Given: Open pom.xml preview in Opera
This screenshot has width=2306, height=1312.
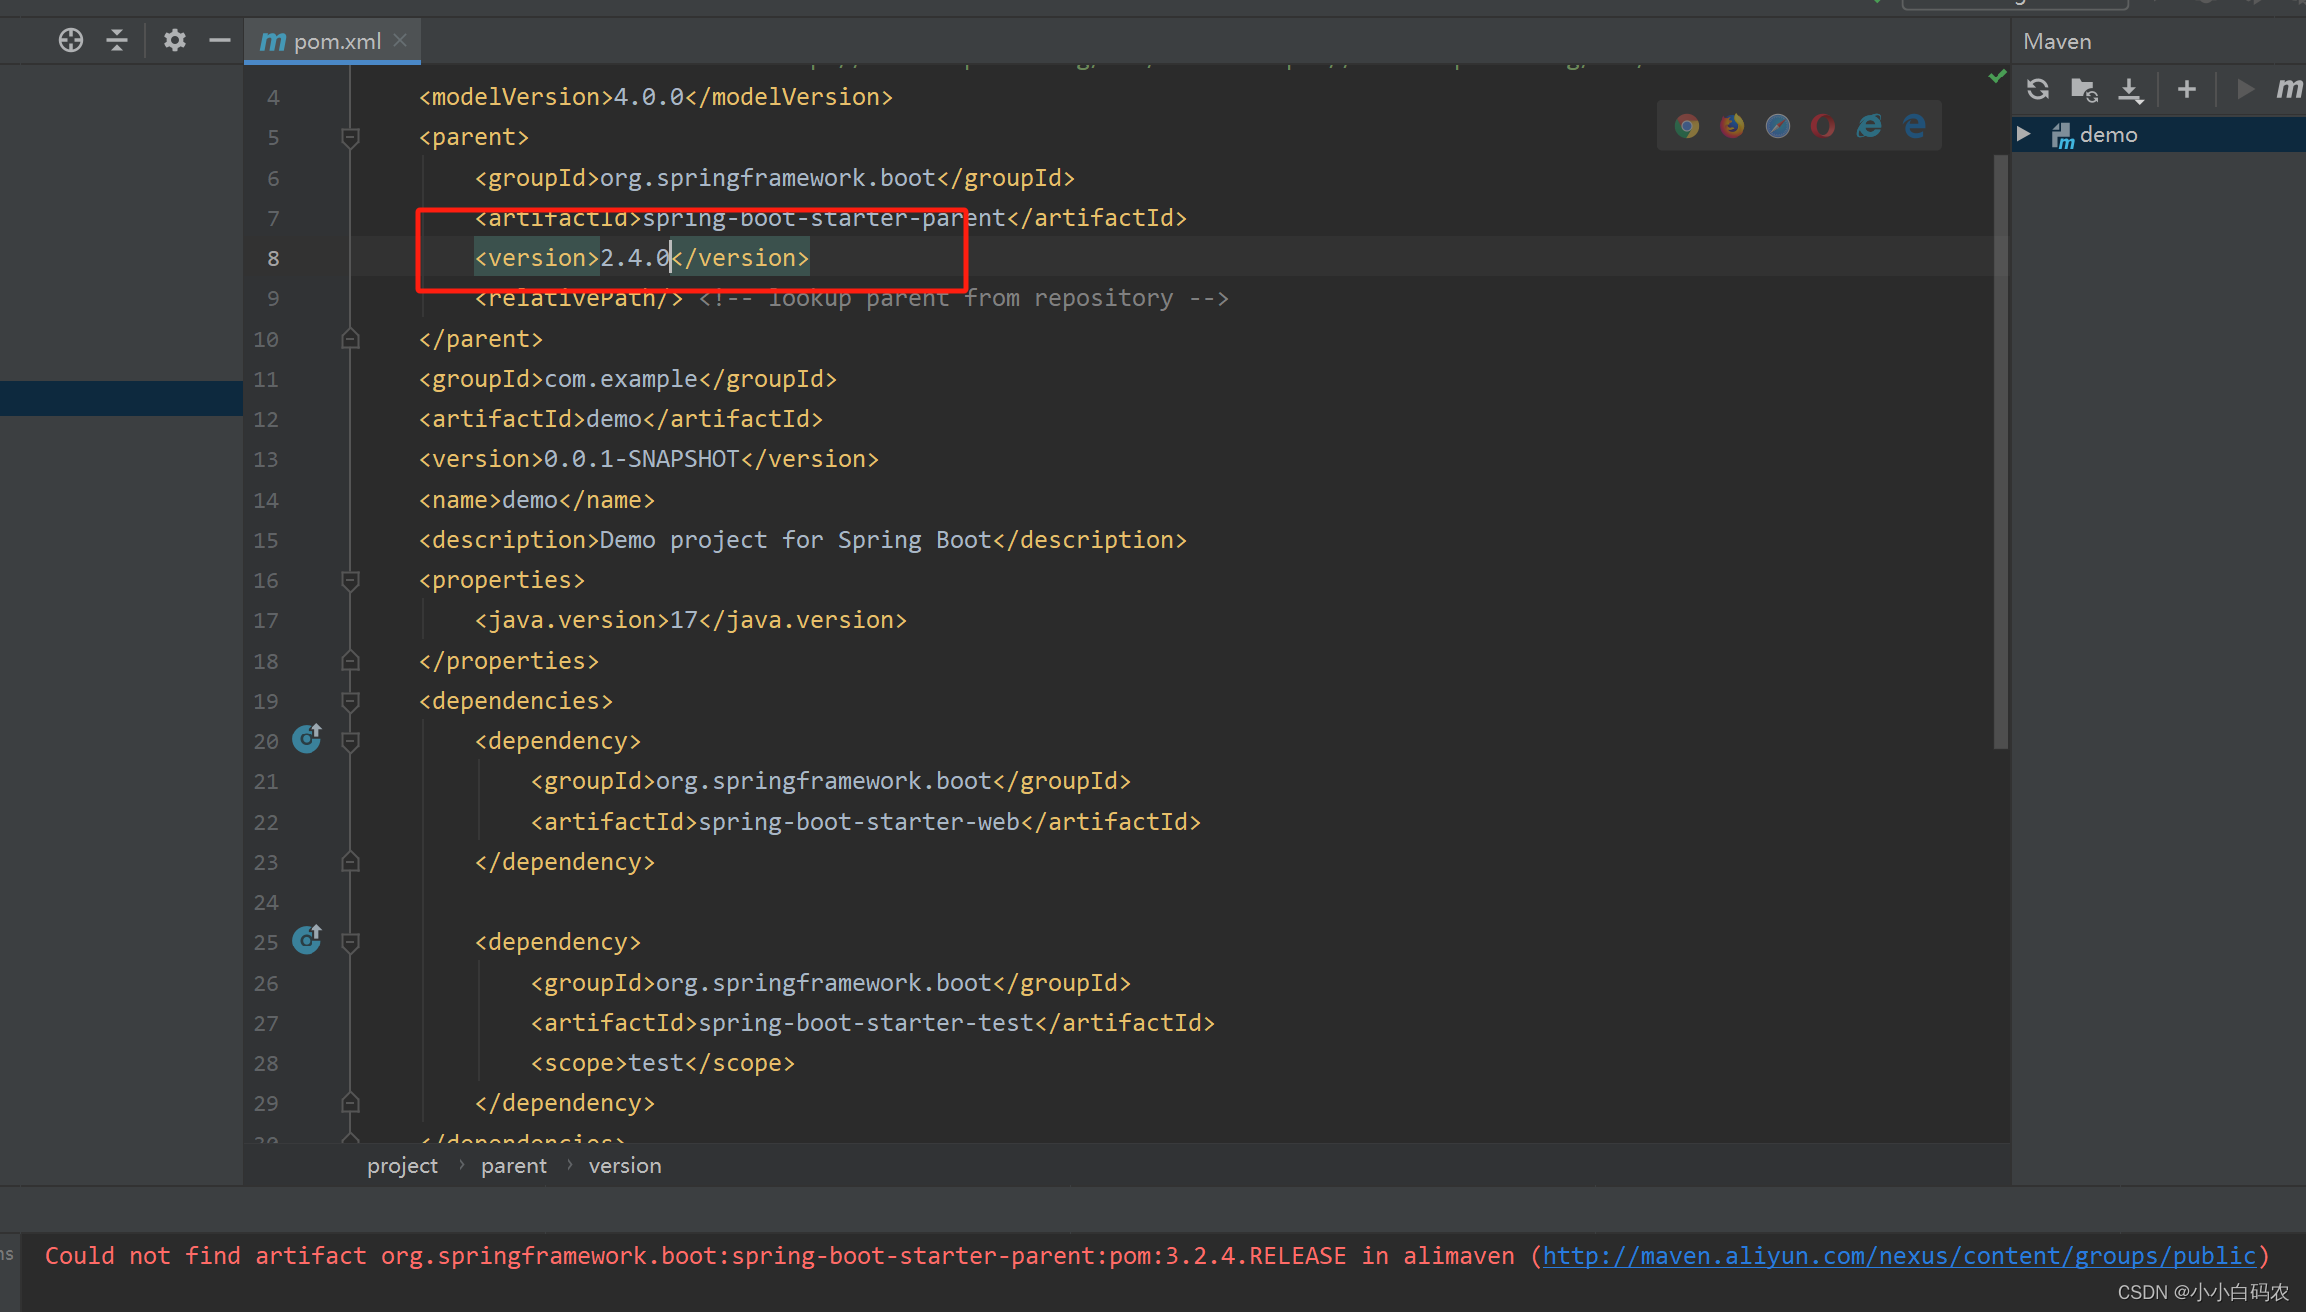Looking at the screenshot, I should [x=1823, y=126].
